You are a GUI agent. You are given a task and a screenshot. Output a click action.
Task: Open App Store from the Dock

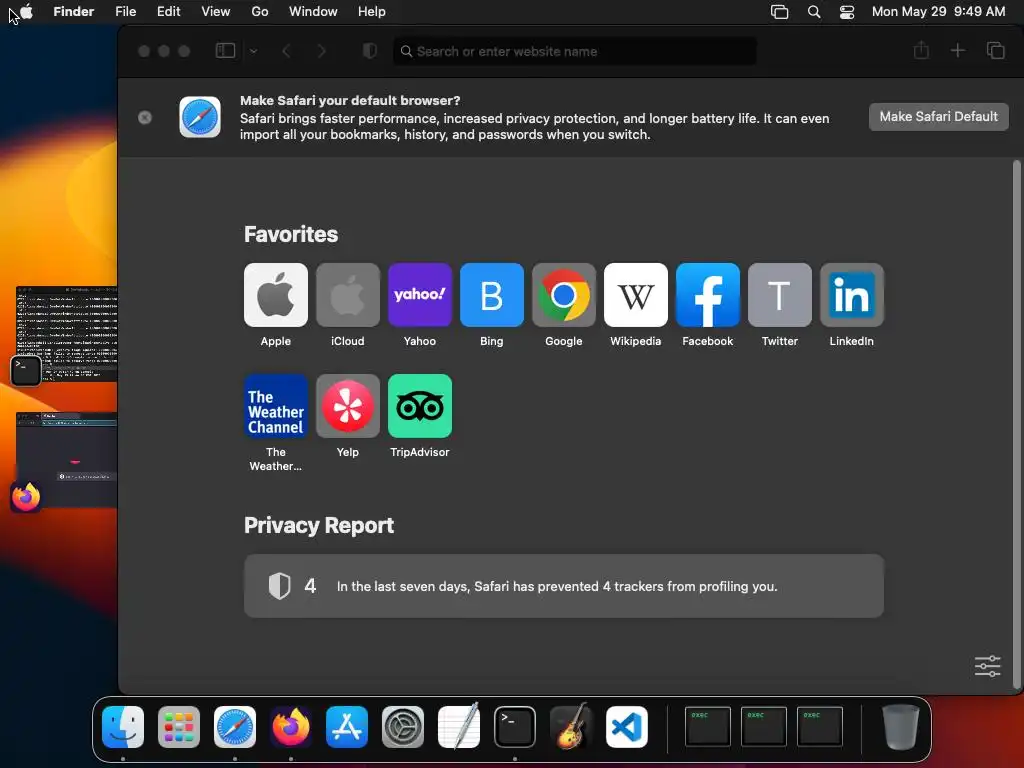click(x=347, y=727)
